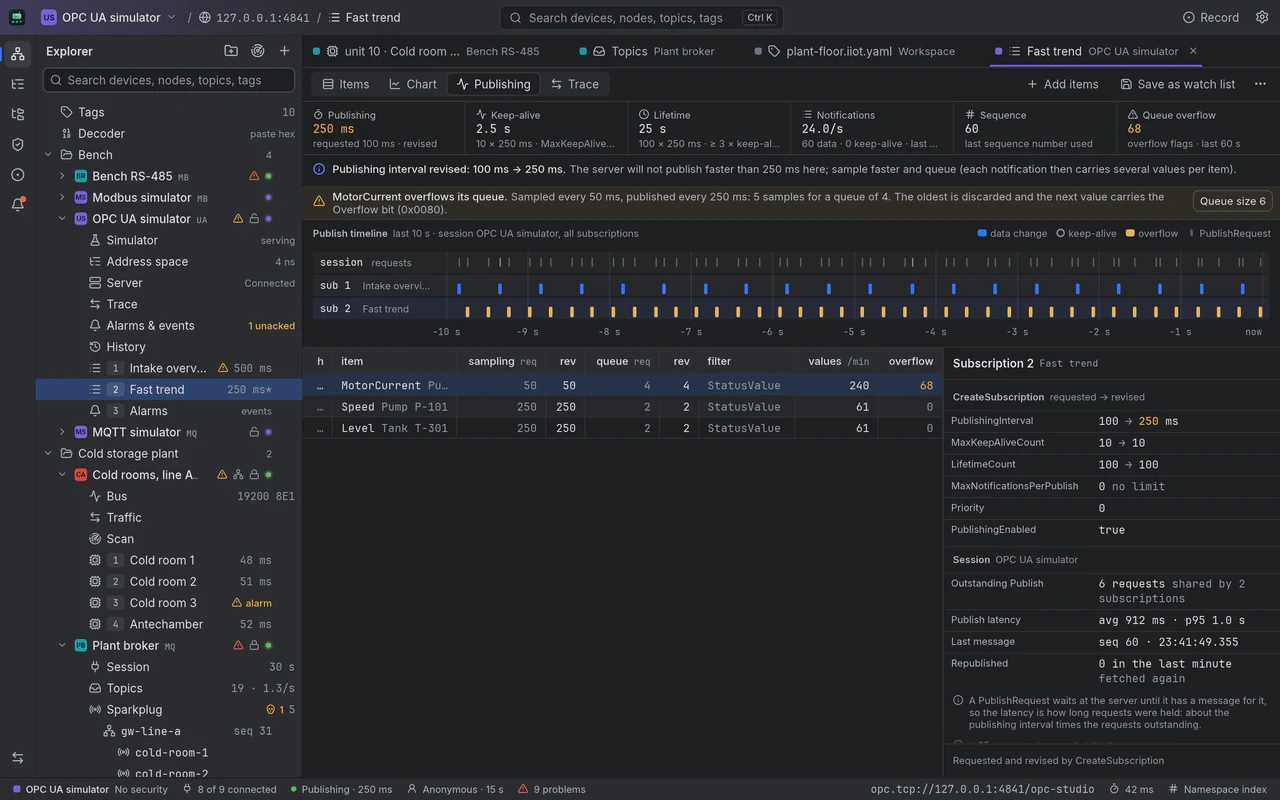Close the Fast trend tab
The image size is (1280, 800).
point(1193,51)
